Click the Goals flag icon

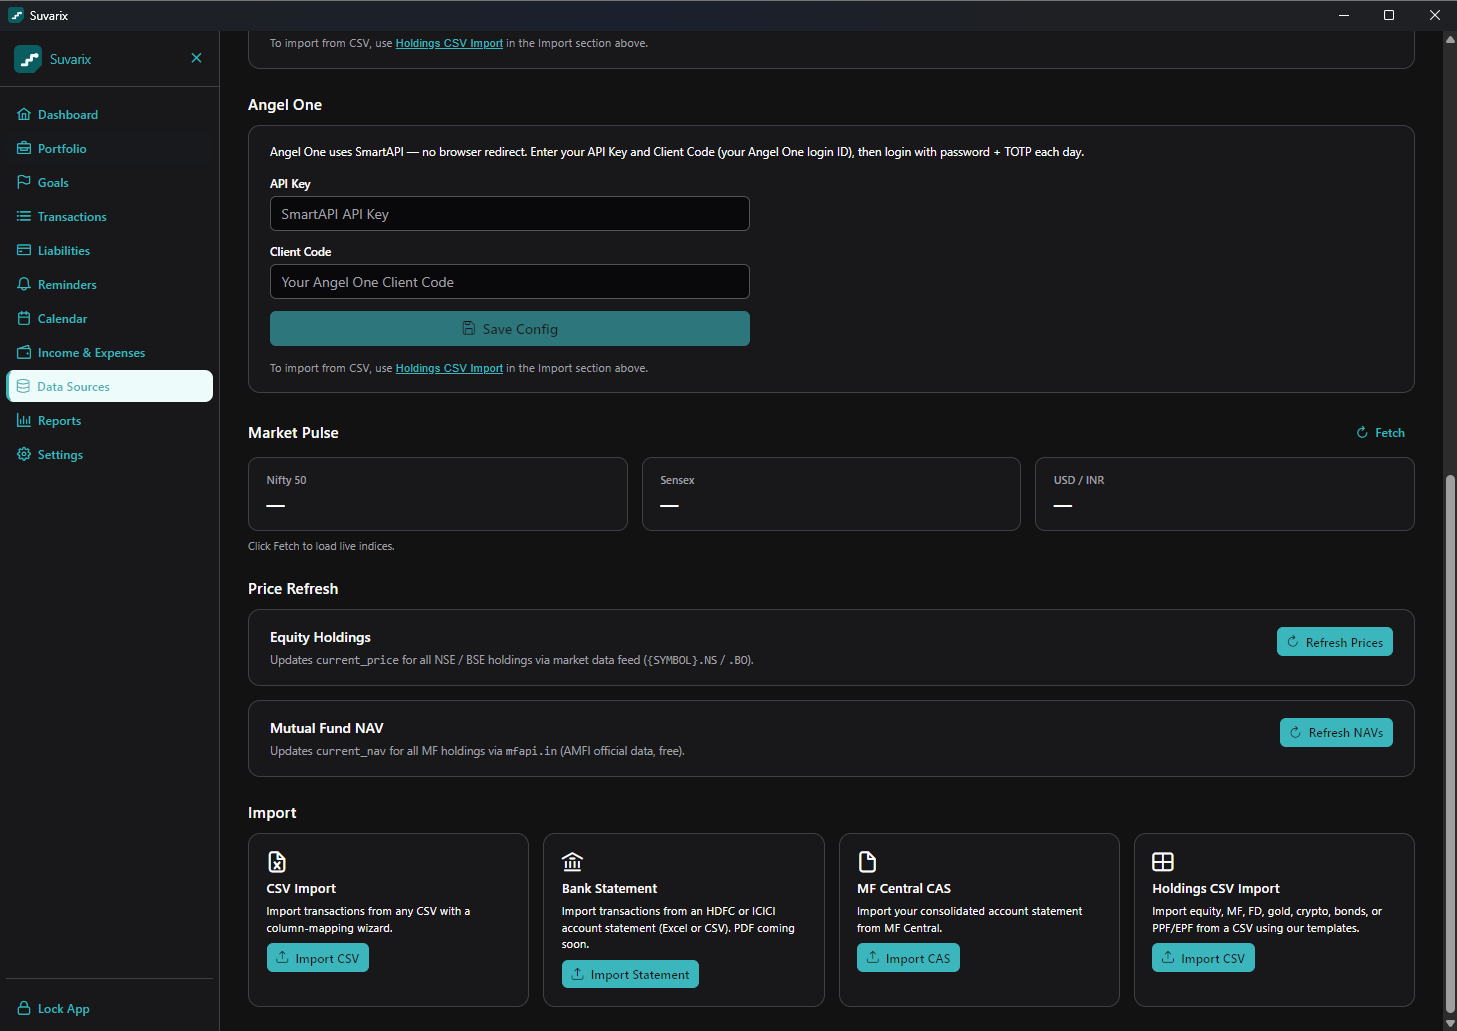click(24, 182)
